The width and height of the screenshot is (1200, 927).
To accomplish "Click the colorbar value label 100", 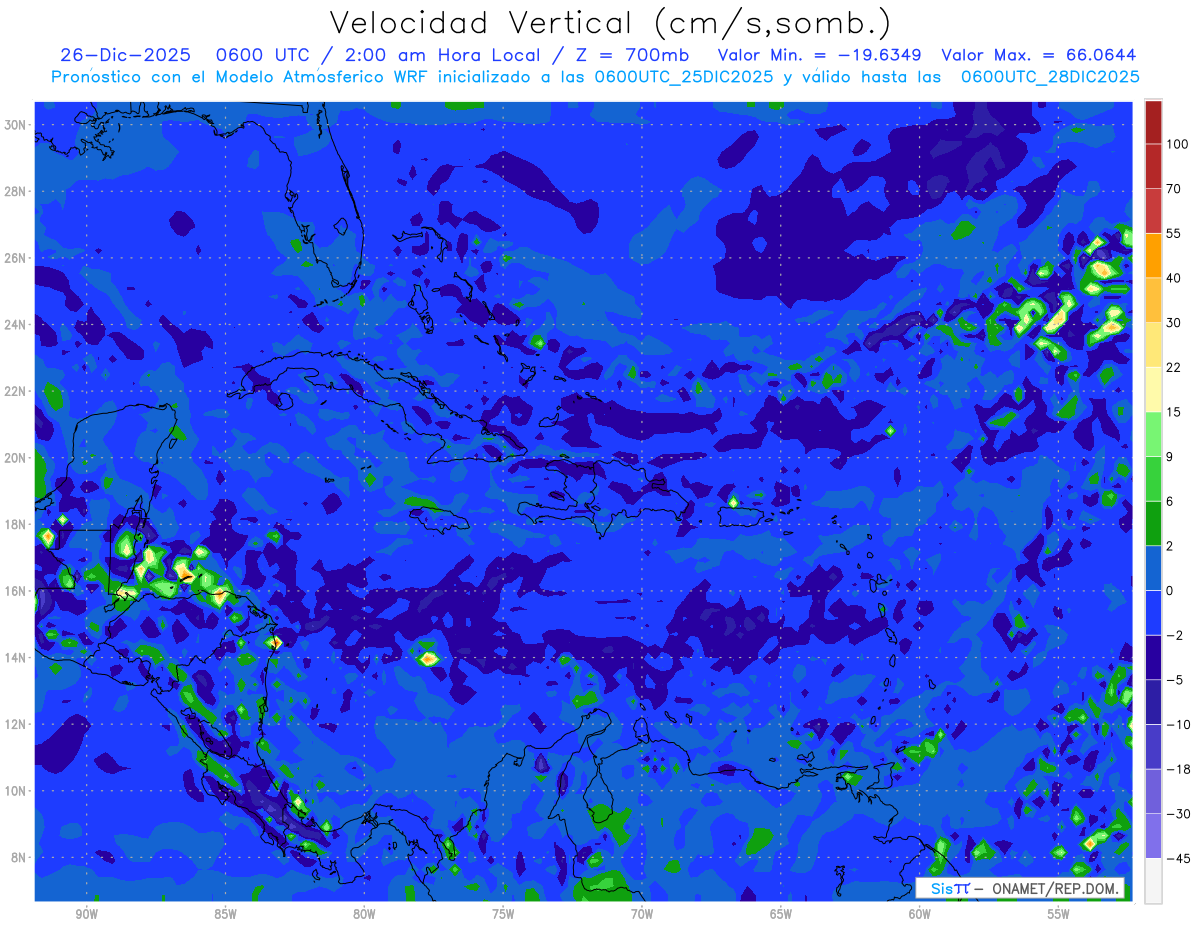I will coord(1177,145).
